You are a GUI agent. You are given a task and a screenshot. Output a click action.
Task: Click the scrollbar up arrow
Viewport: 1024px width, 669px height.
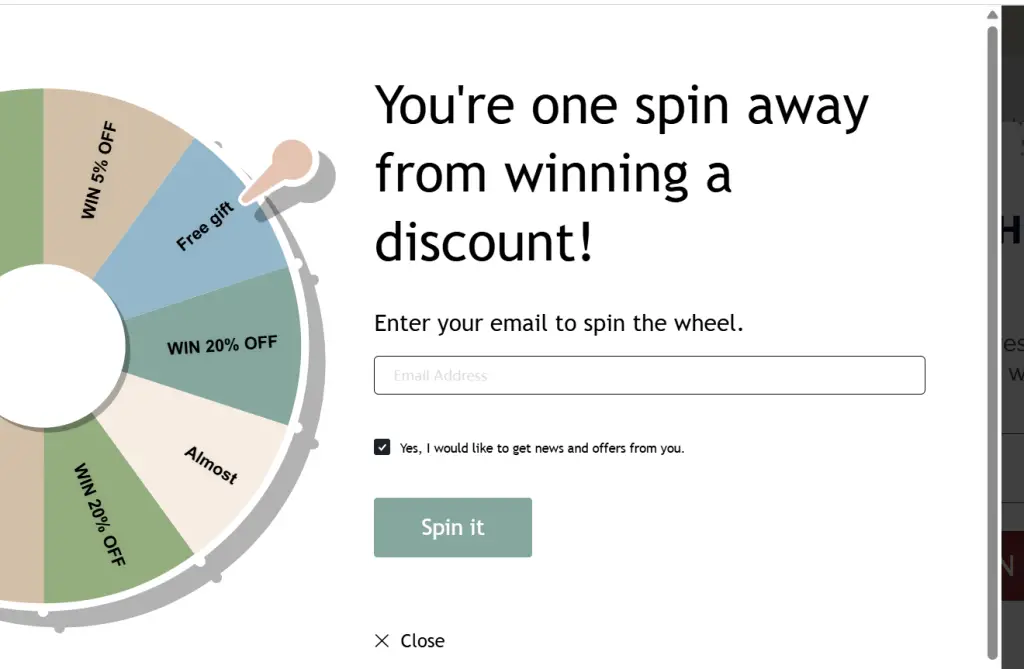992,15
